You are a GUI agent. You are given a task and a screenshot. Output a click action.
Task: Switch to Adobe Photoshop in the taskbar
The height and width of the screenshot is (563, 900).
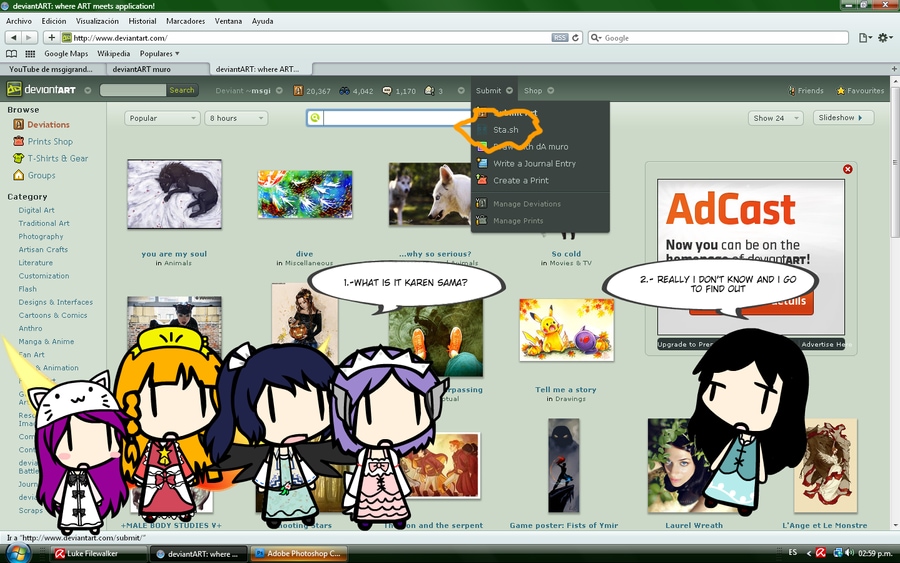click(x=298, y=554)
